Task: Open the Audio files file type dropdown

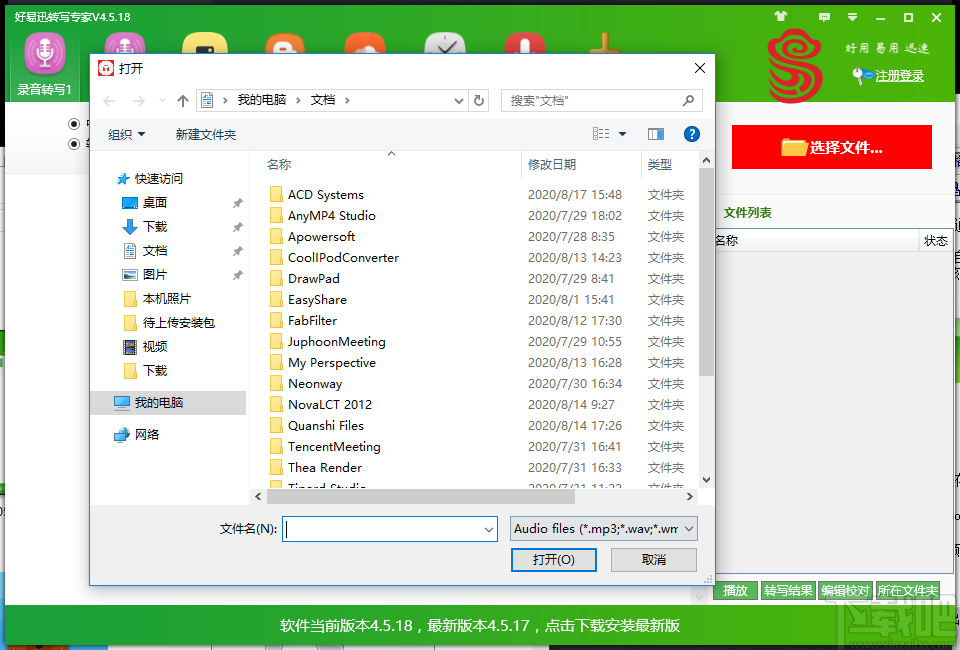Action: point(601,528)
